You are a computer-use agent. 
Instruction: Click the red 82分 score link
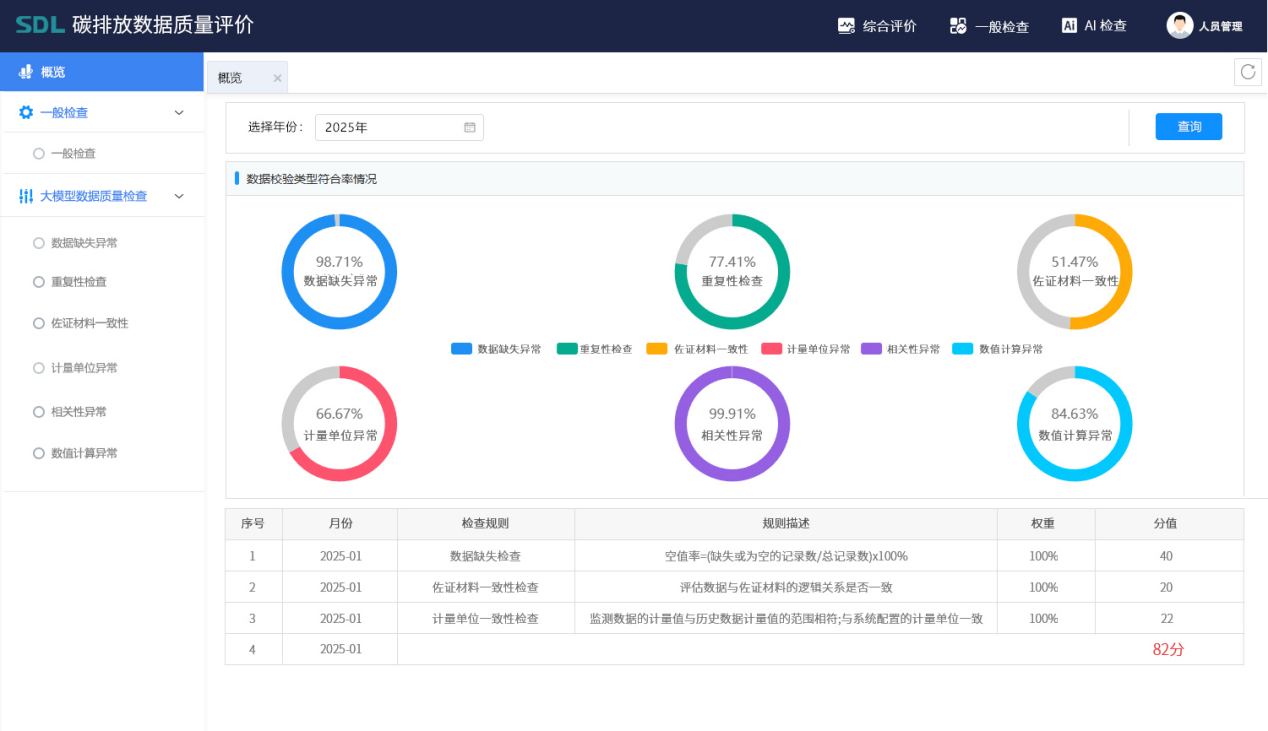[x=1168, y=648]
